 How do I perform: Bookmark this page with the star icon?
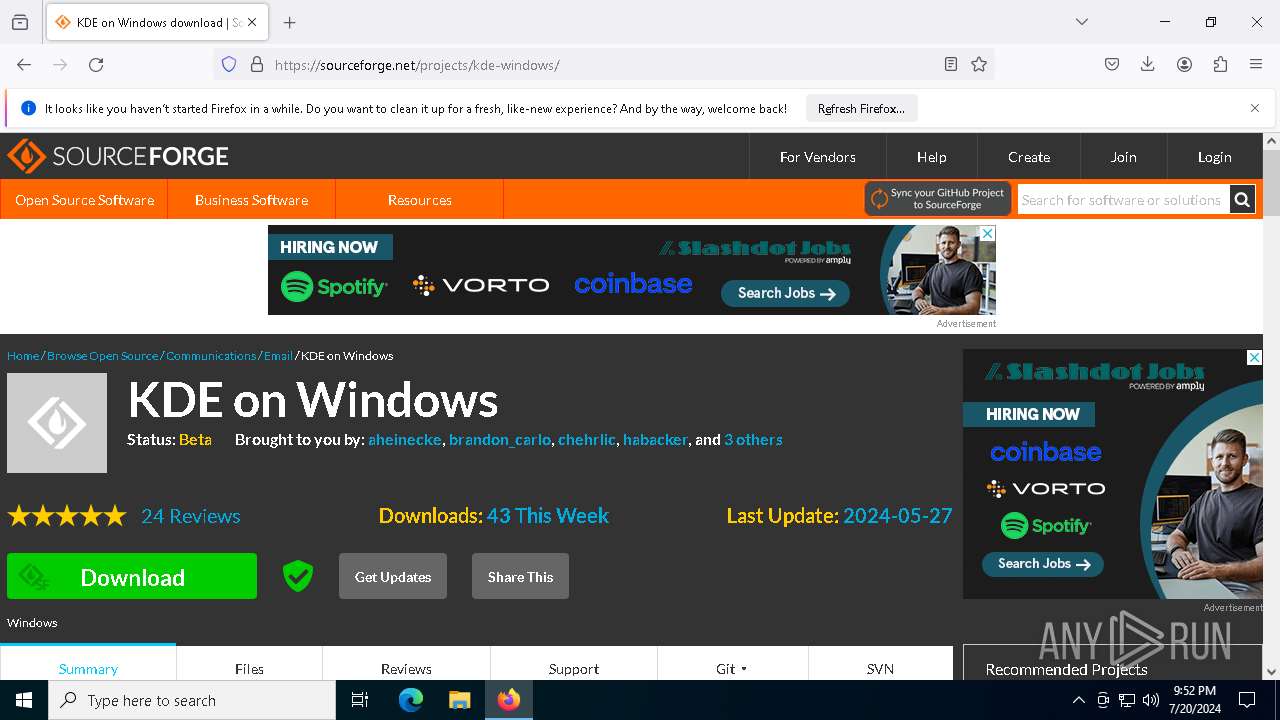979,65
